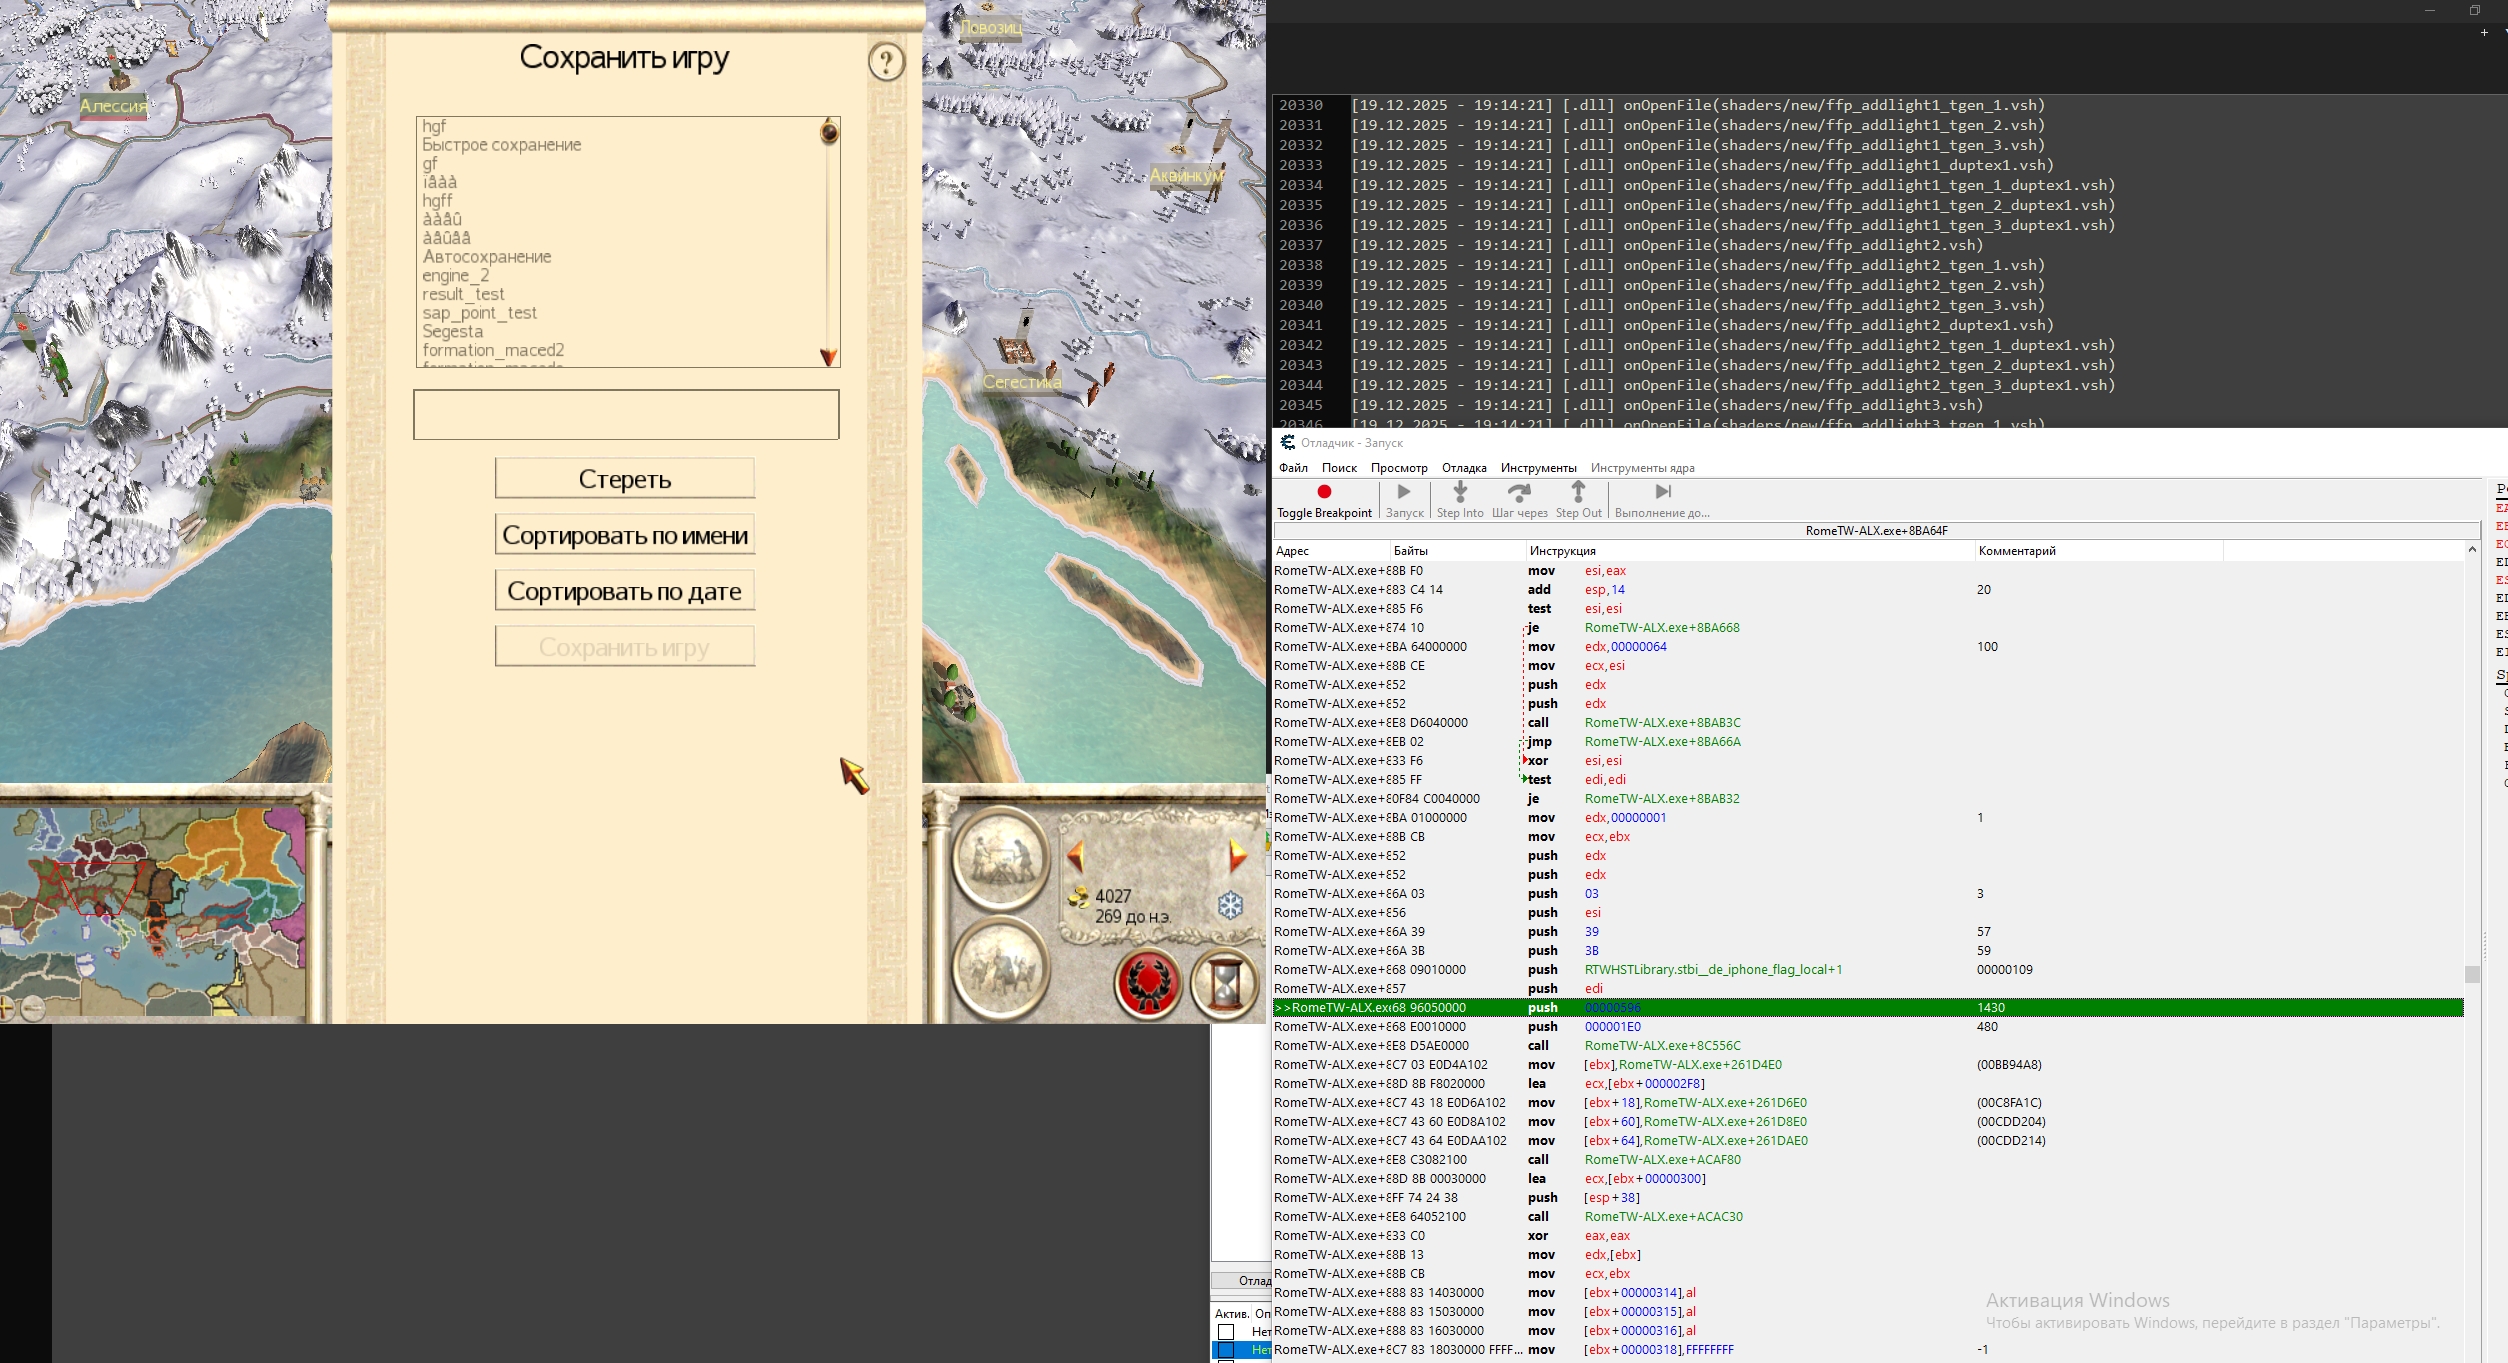The image size is (2508, 1363).
Task: Open the red laurel wreath faction button
Action: [1147, 981]
